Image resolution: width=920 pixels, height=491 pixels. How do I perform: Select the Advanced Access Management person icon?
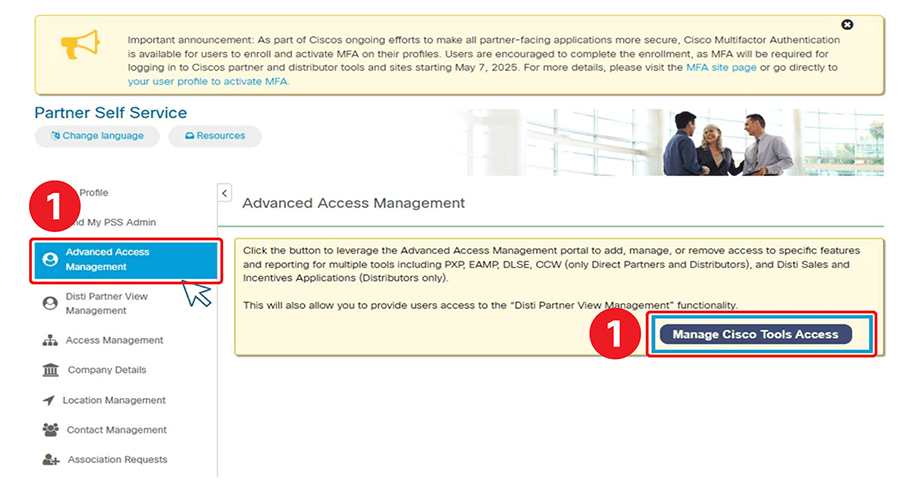[x=49, y=260]
